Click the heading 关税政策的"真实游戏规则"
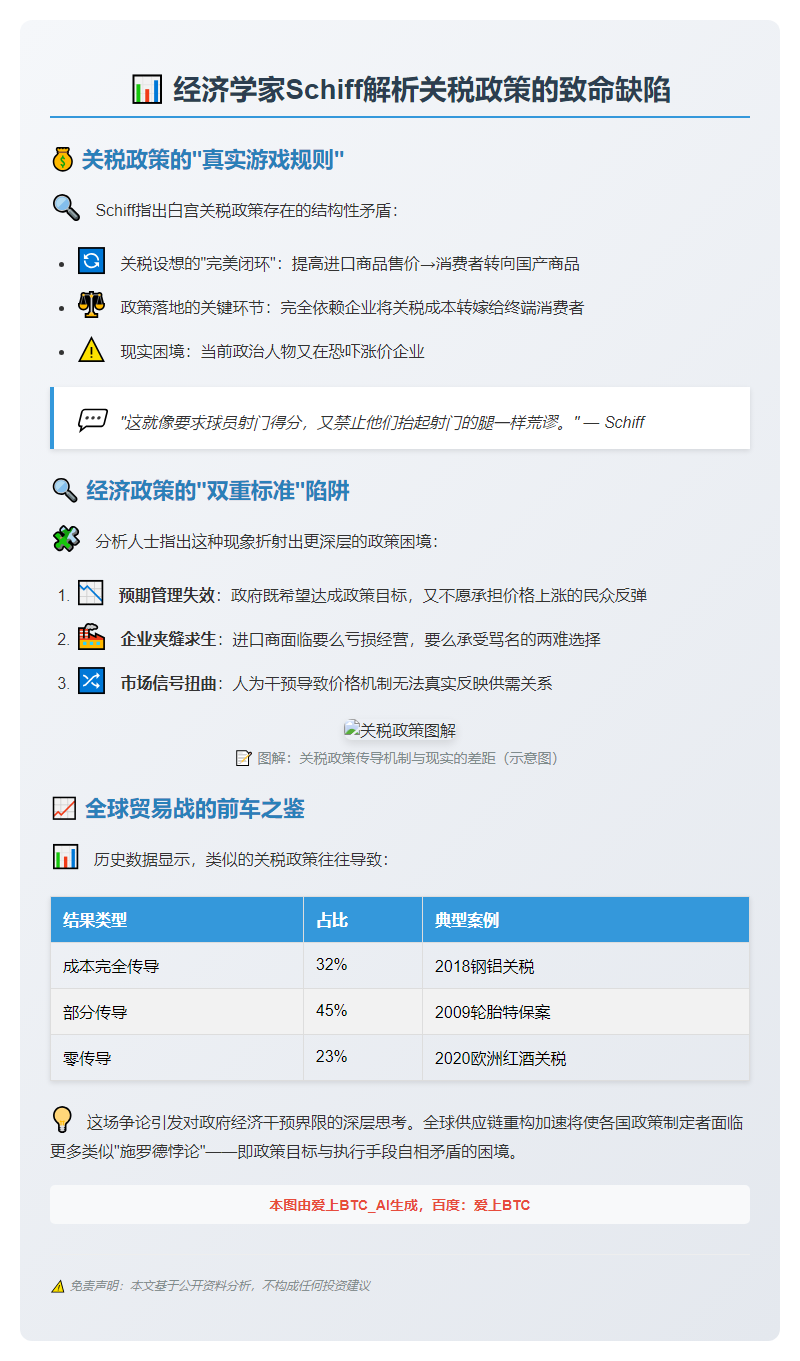Screen dimensions: 800x1361 (x=213, y=160)
